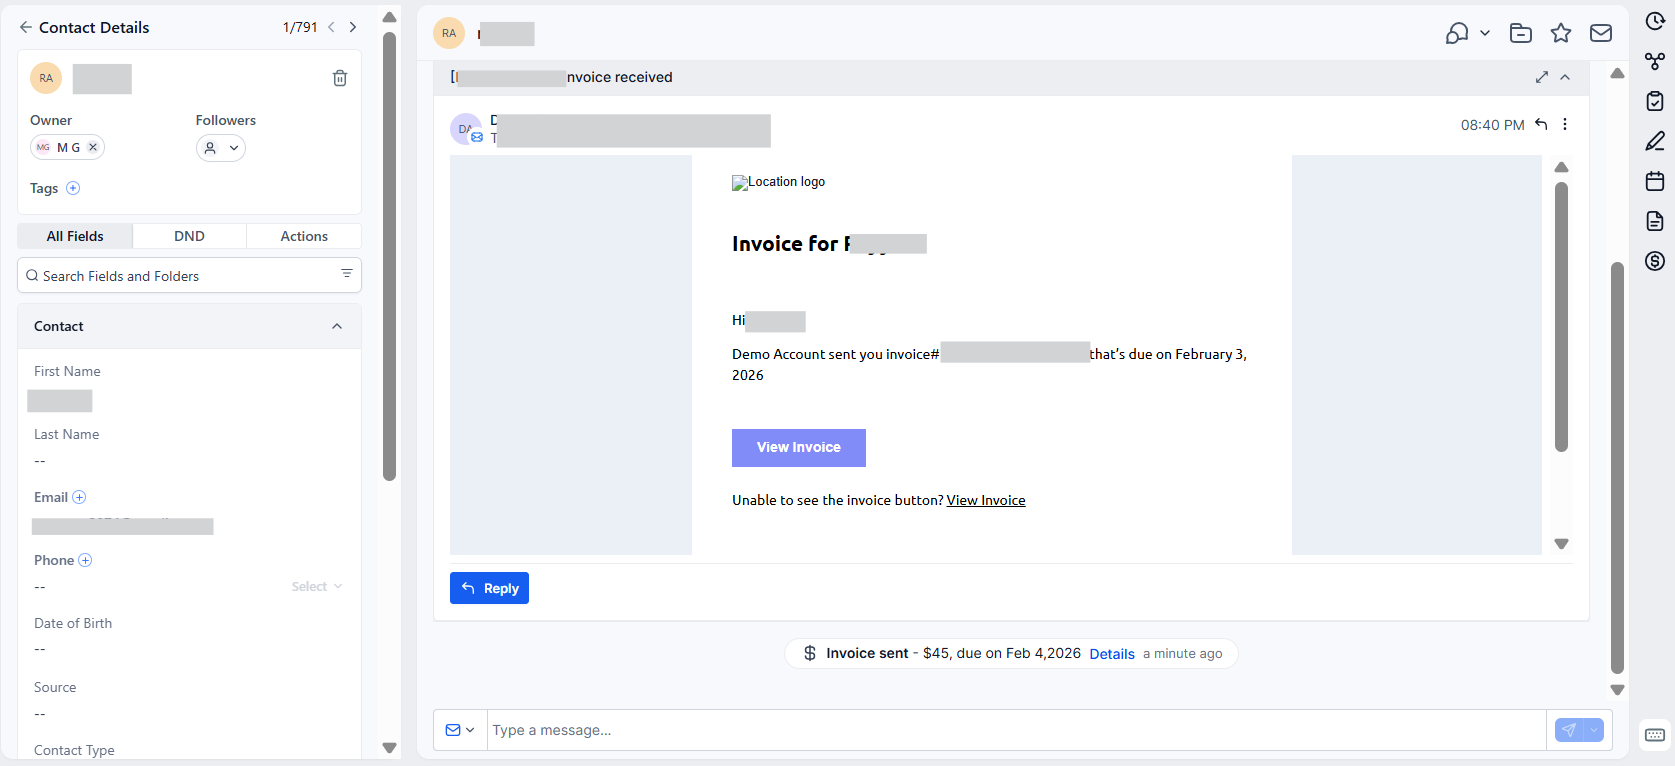The image size is (1675, 766).
Task: Open the Followers dropdown
Action: tap(221, 148)
